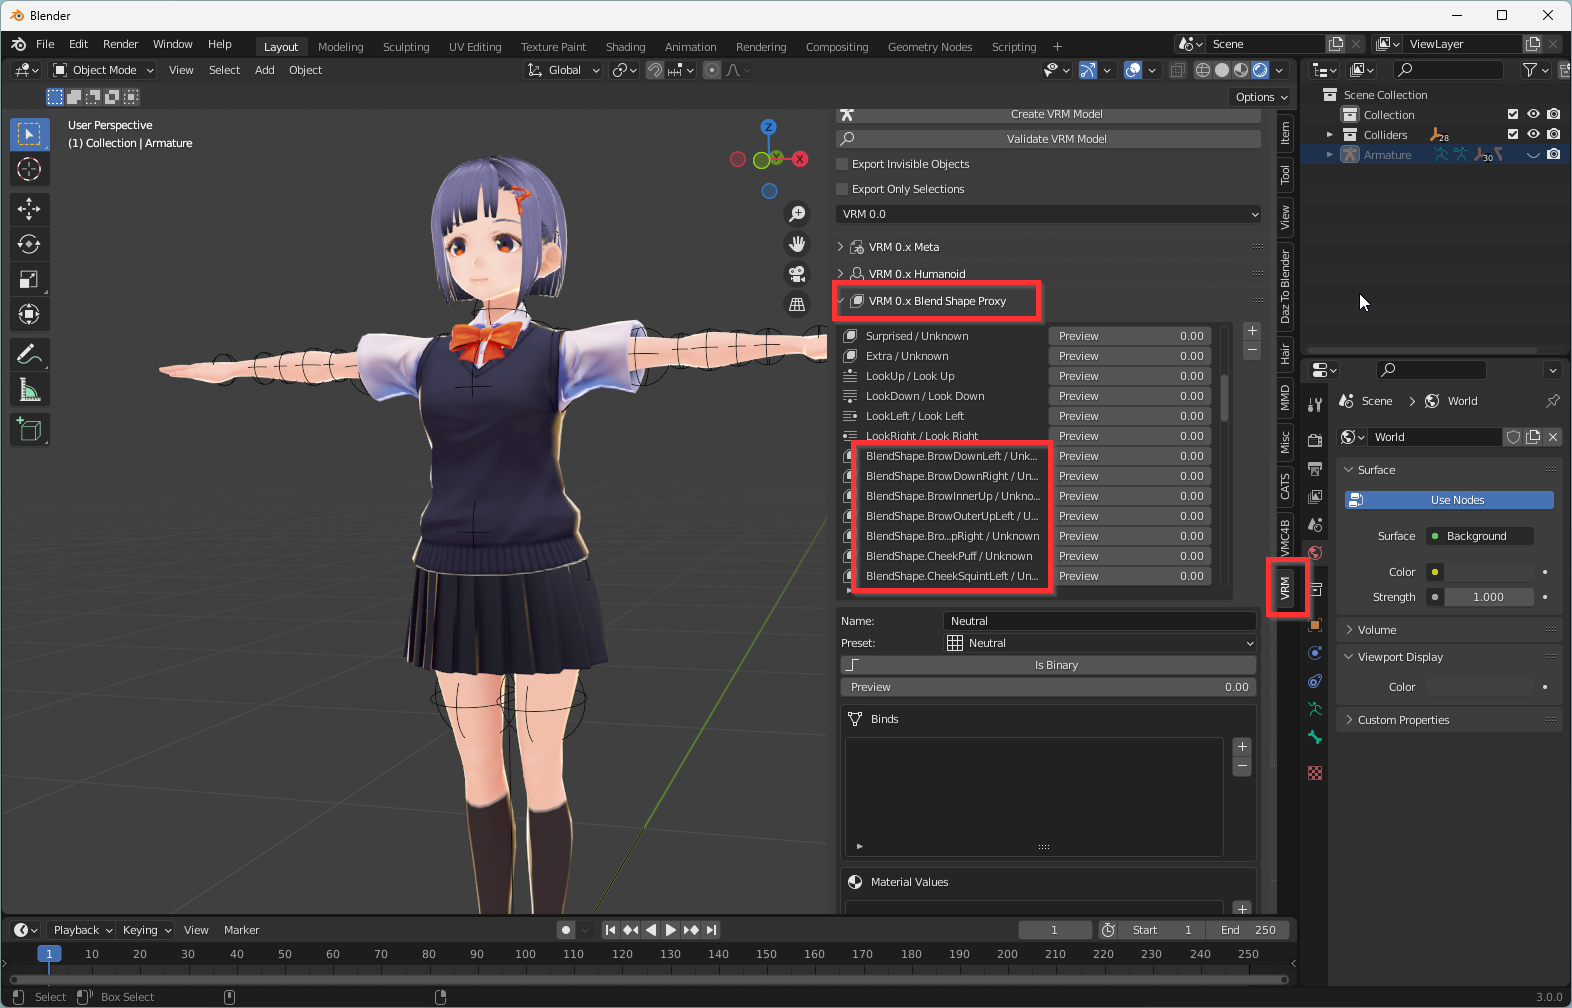Click the Use Nodes button
The height and width of the screenshot is (1008, 1572).
point(1449,500)
